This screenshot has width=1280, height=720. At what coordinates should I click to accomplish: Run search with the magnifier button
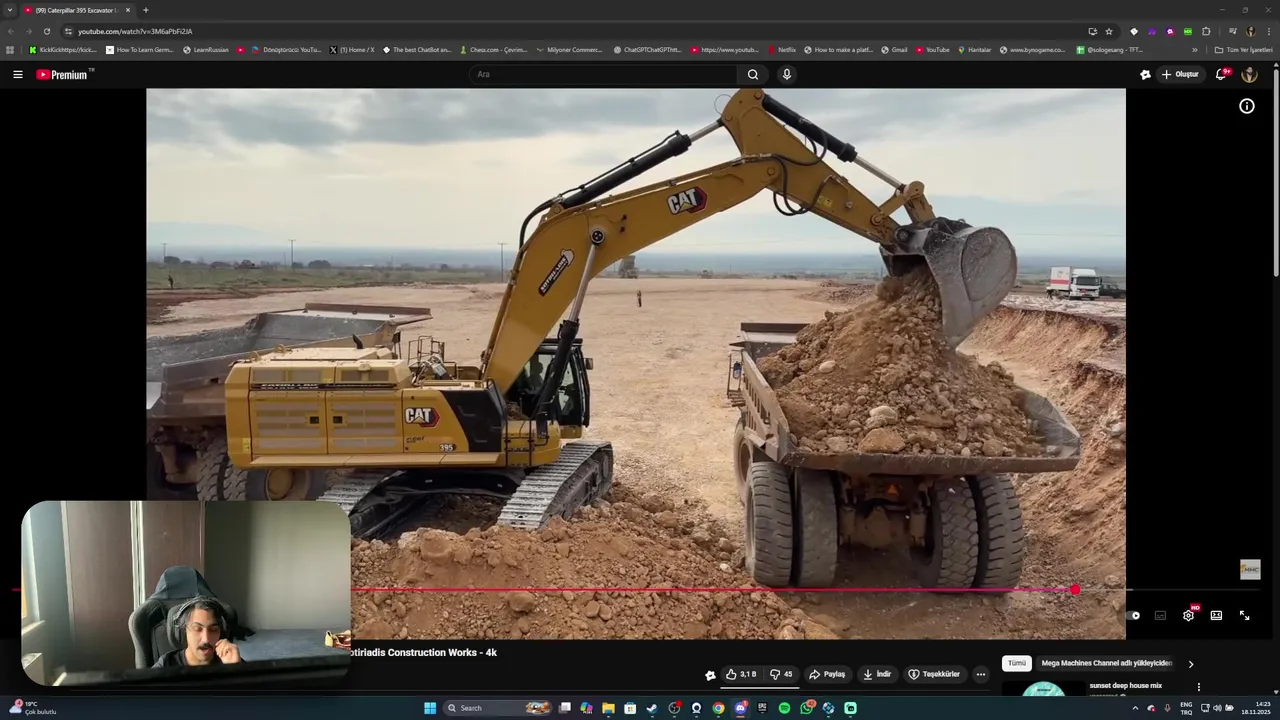click(x=753, y=74)
